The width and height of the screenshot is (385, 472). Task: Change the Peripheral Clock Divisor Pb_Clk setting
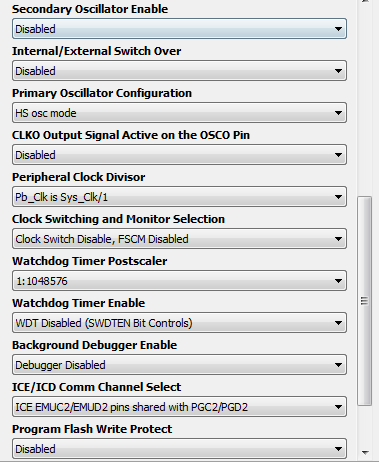coord(179,197)
